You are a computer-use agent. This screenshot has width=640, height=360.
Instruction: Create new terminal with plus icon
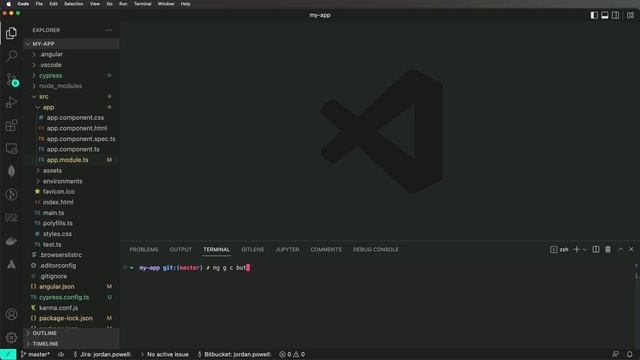[x=576, y=249]
